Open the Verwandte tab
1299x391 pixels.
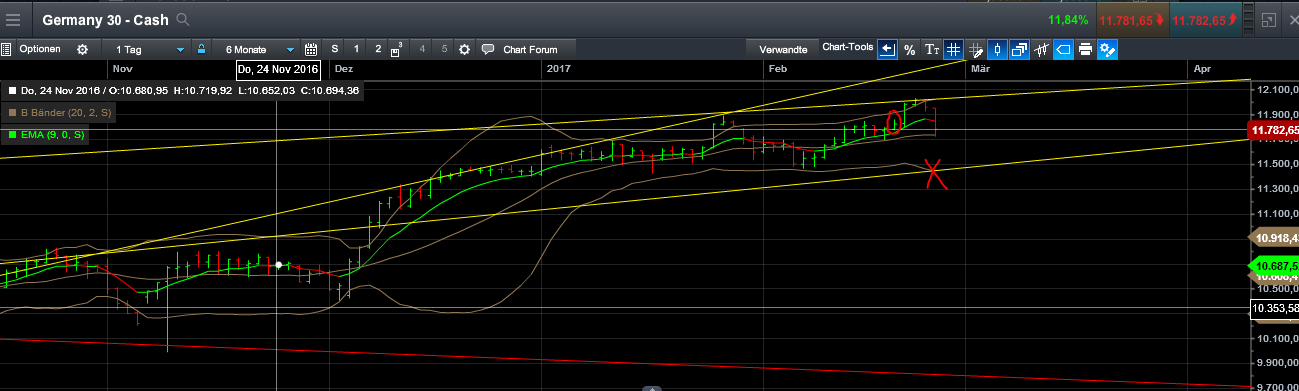click(783, 49)
